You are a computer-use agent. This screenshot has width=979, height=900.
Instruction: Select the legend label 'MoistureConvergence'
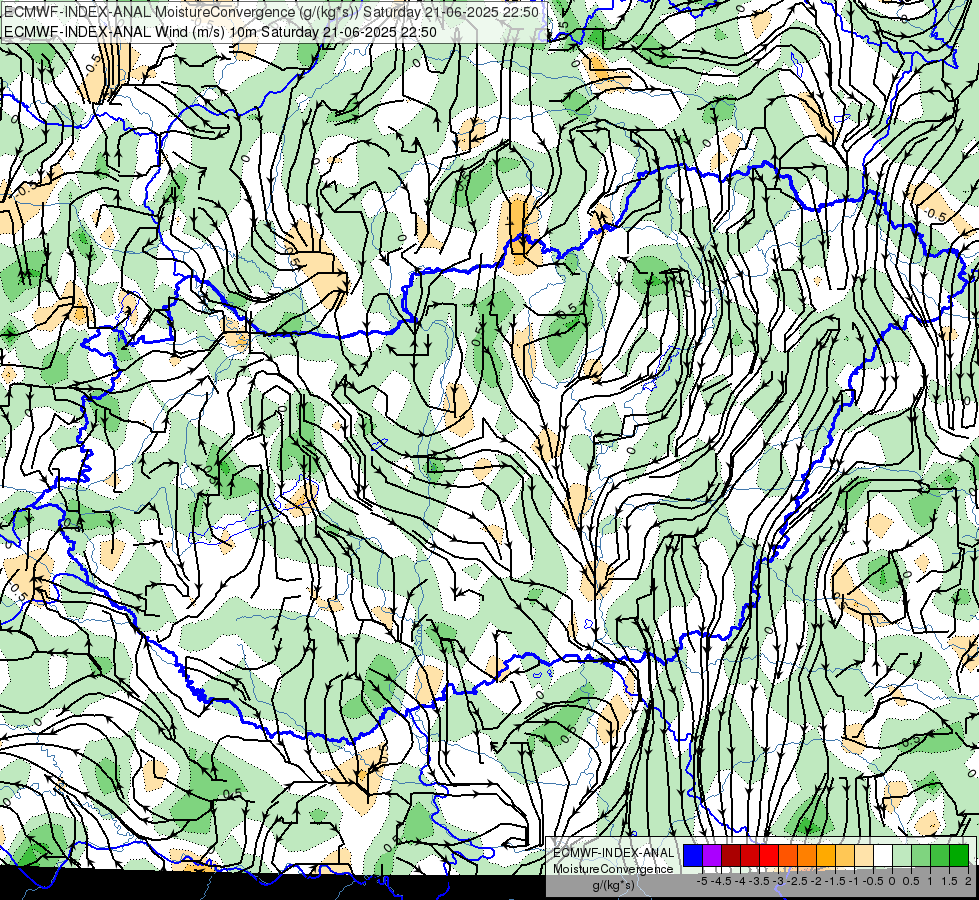(x=613, y=869)
